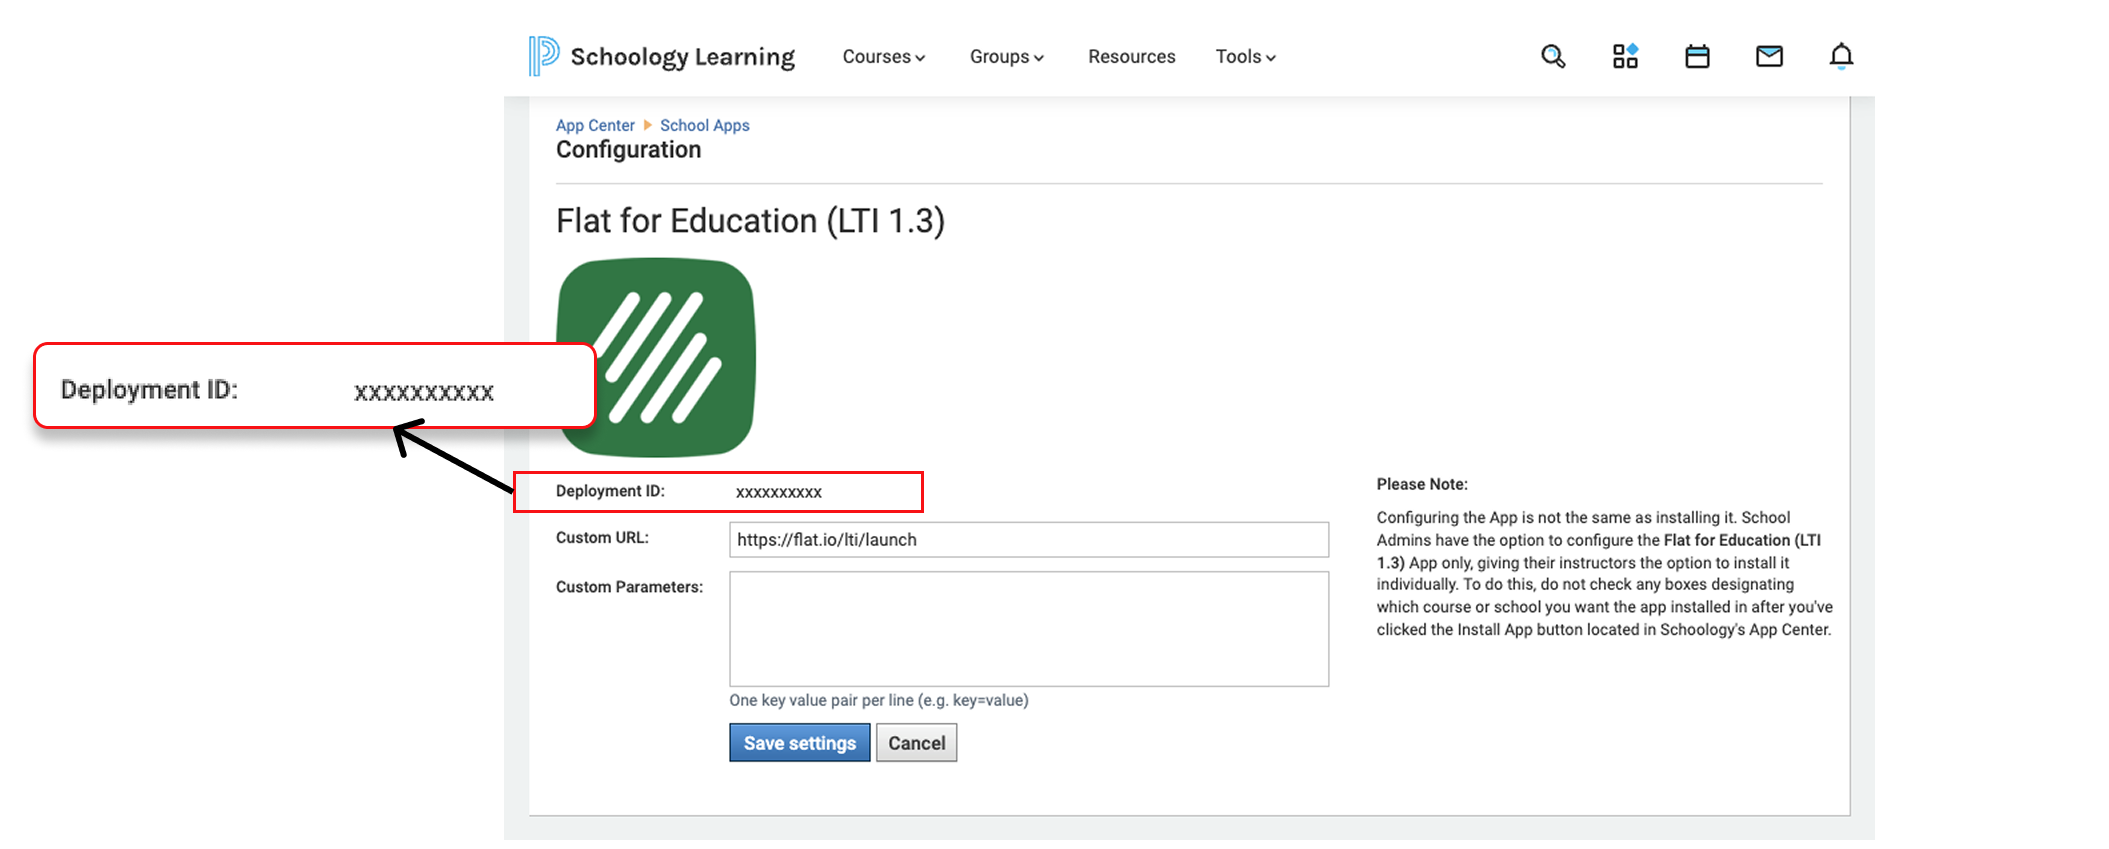Open the app center grid icon
The height and width of the screenshot is (849, 2109).
coord(1625,56)
